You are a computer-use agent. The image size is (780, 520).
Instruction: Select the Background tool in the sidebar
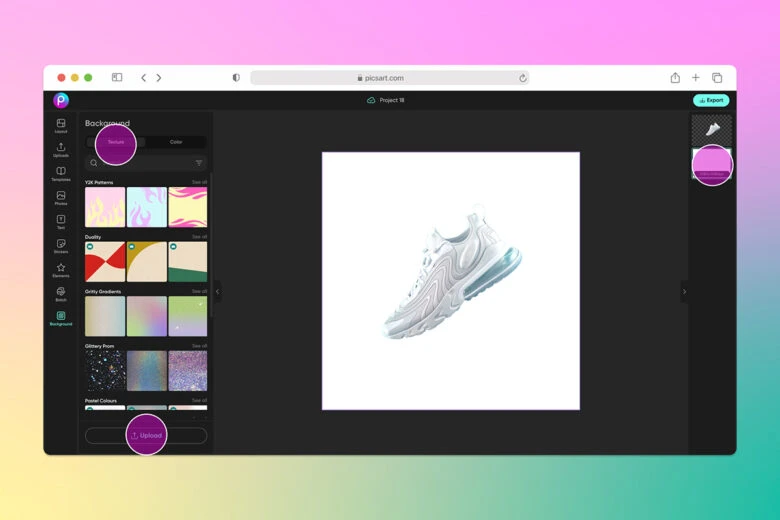[x=61, y=318]
